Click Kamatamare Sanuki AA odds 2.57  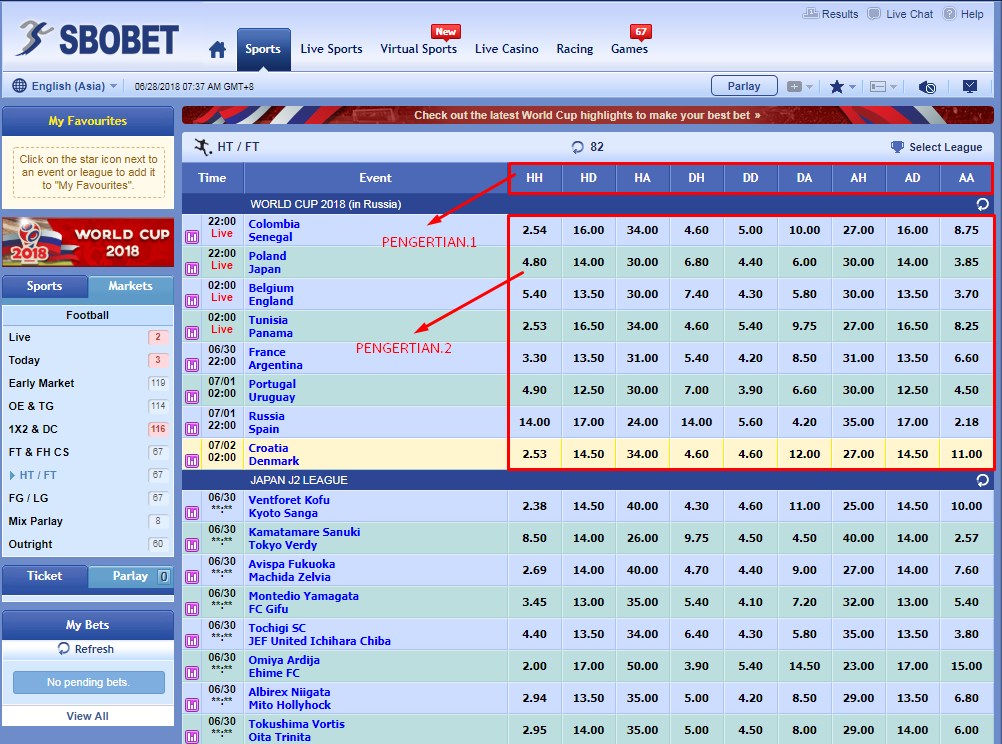[x=966, y=538]
